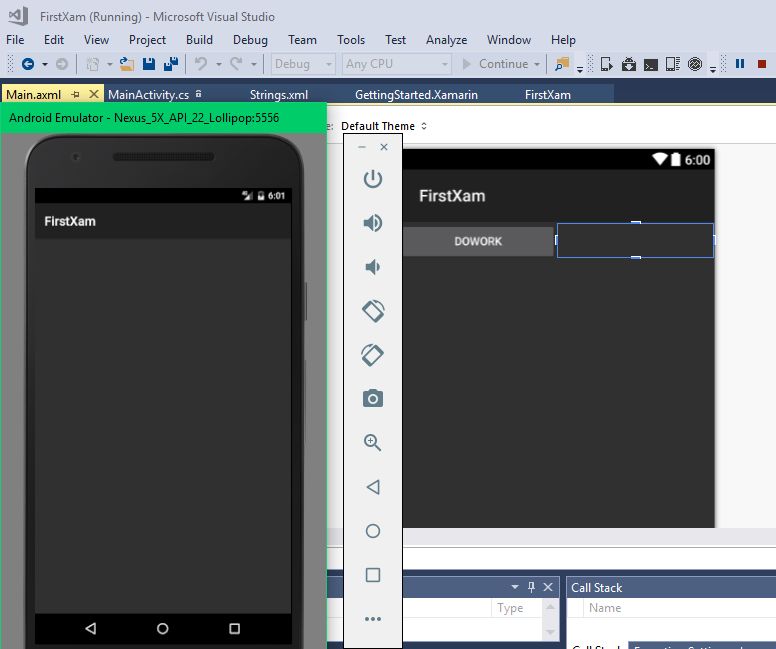Screen dimensions: 776x649
Task: Open the debug panel window options dropdown
Action: 515,587
